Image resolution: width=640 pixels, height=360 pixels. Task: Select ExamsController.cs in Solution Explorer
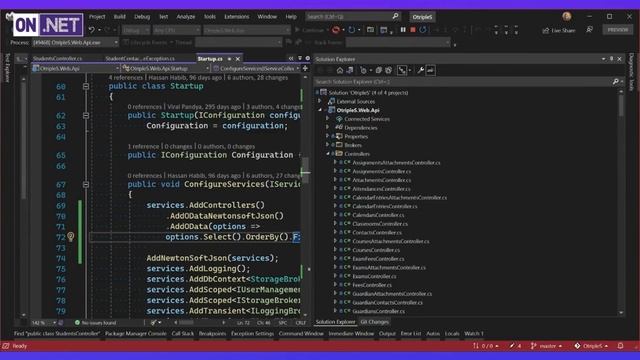(374, 276)
